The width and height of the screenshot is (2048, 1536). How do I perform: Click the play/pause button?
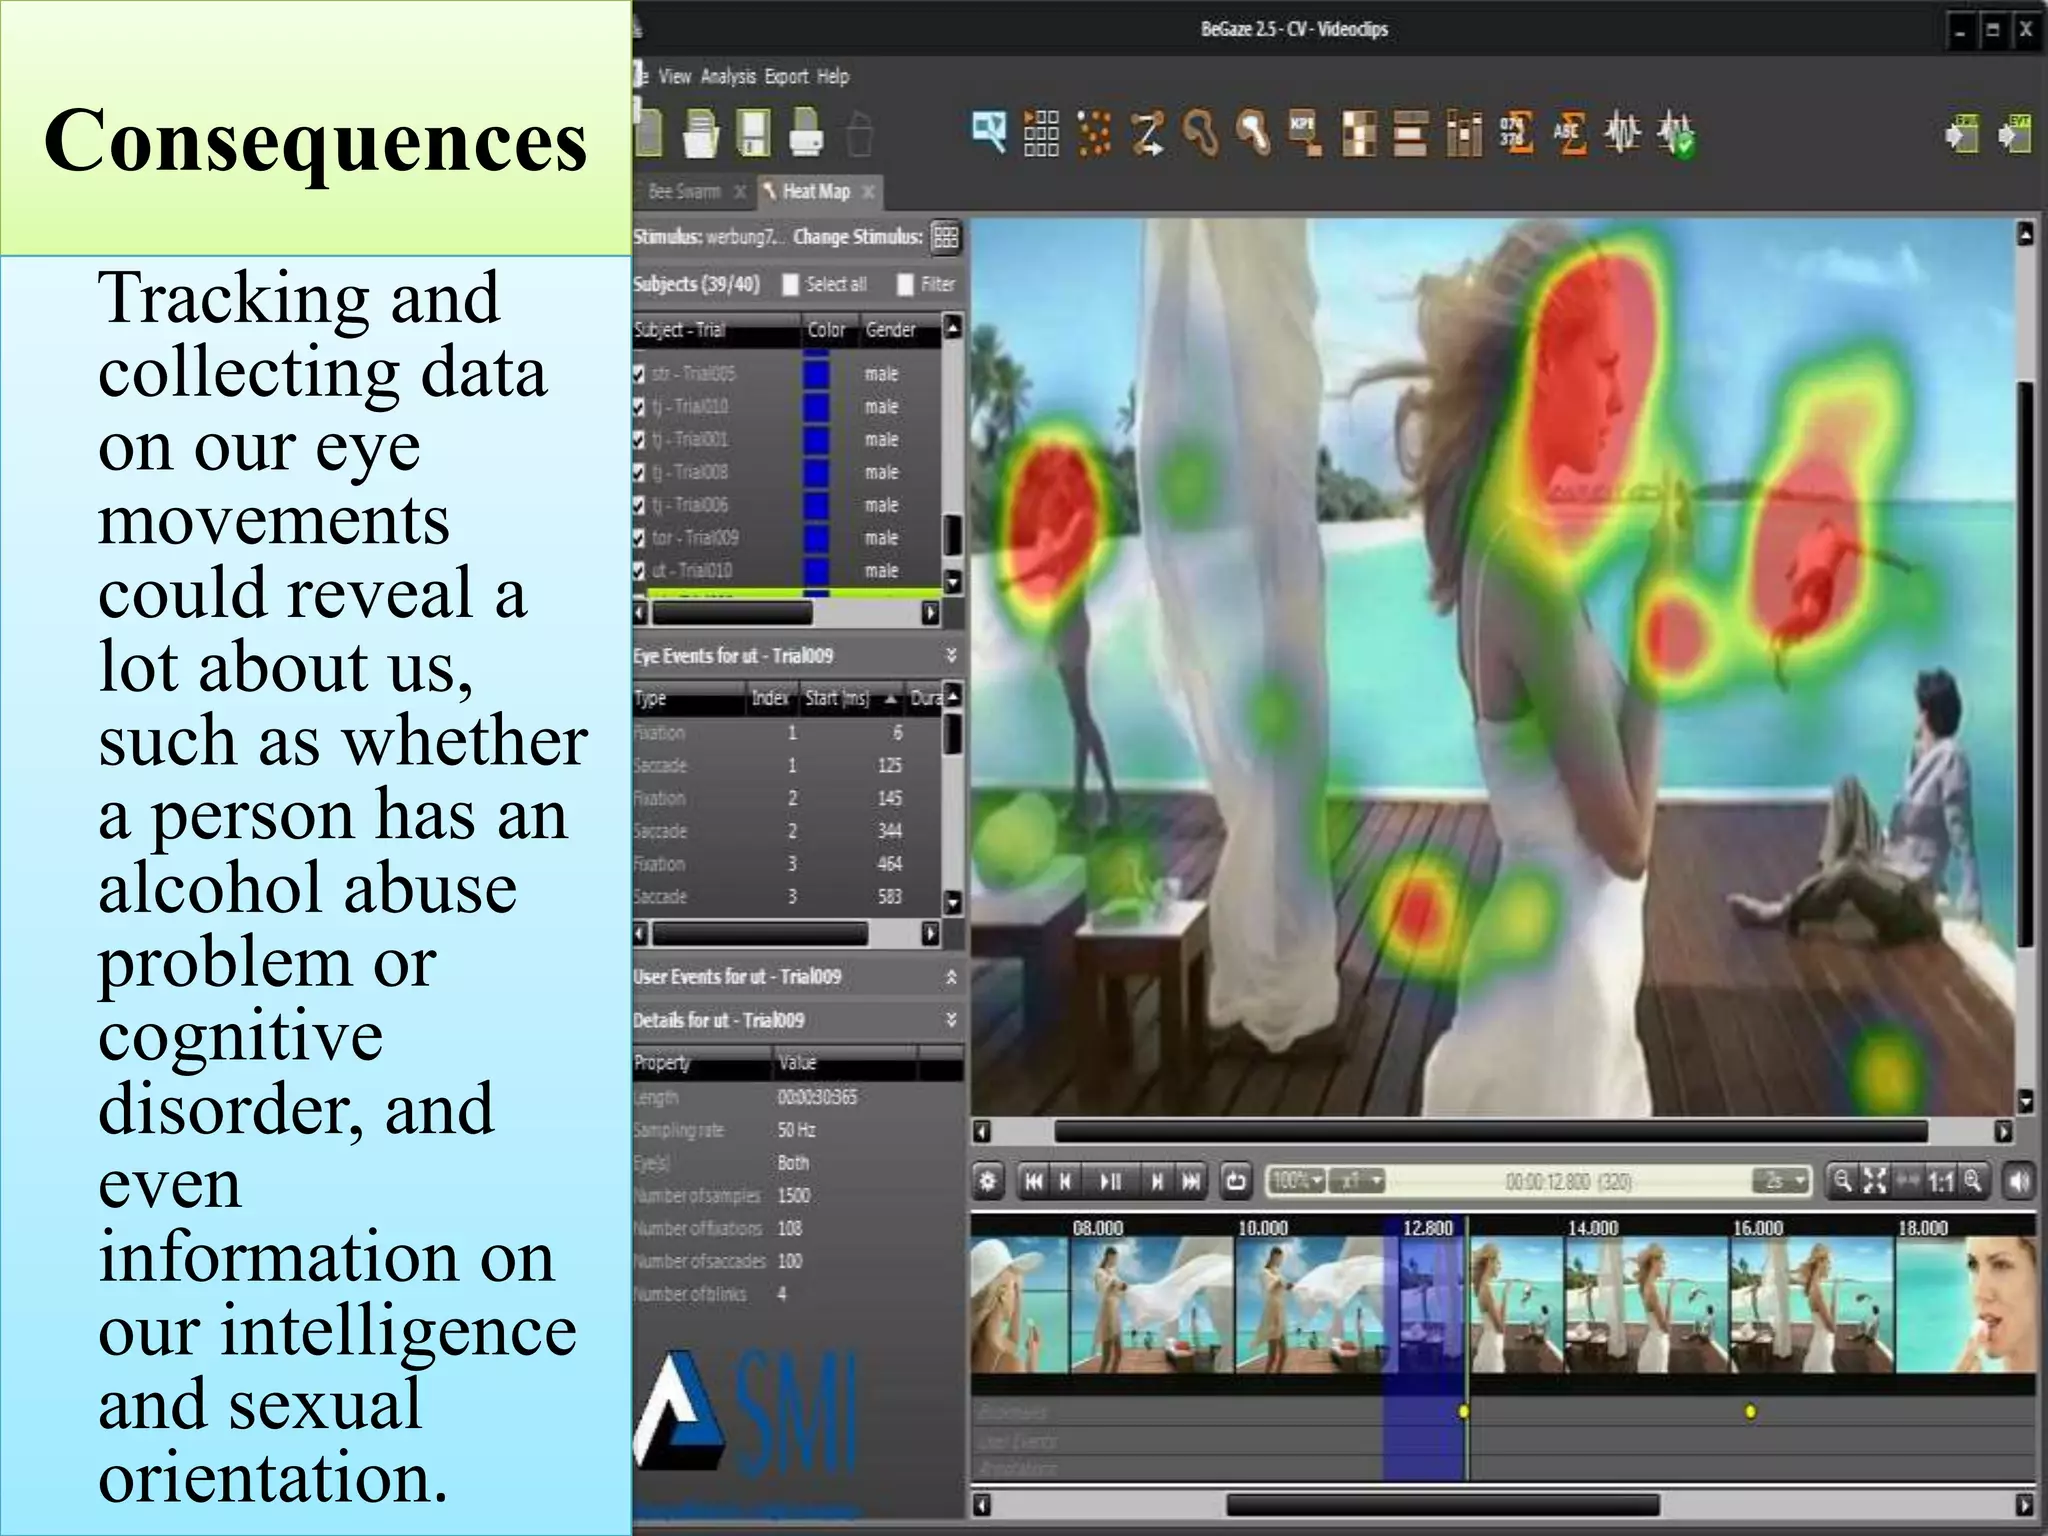[1111, 1181]
